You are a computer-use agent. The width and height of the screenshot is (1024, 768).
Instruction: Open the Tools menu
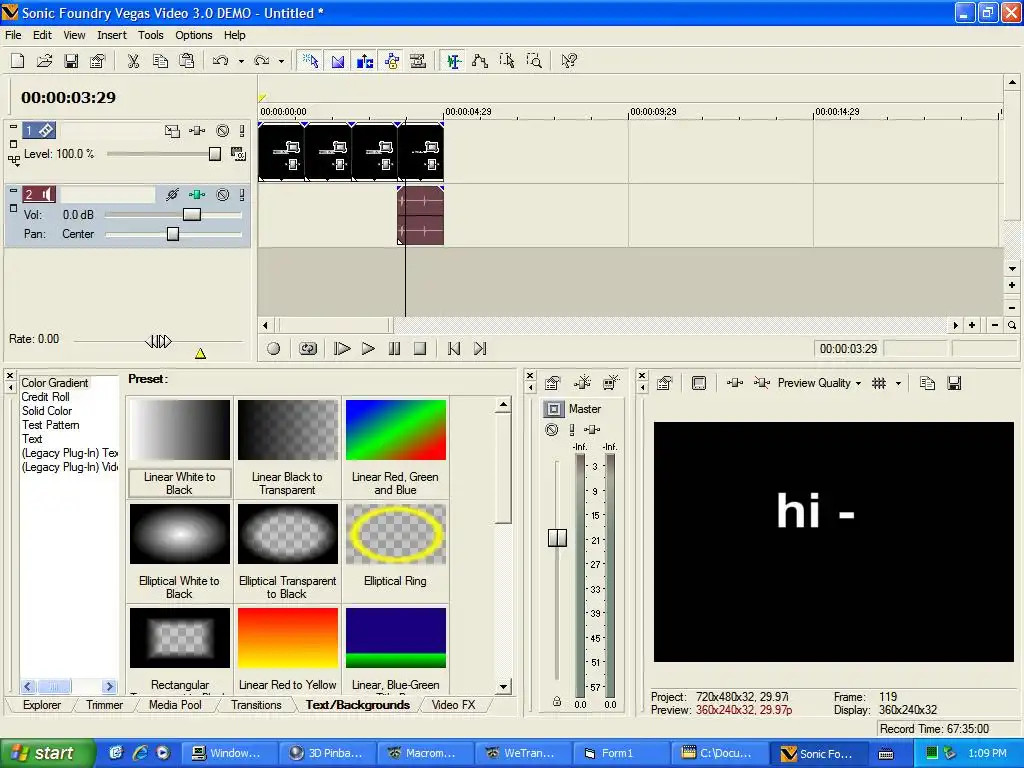150,35
